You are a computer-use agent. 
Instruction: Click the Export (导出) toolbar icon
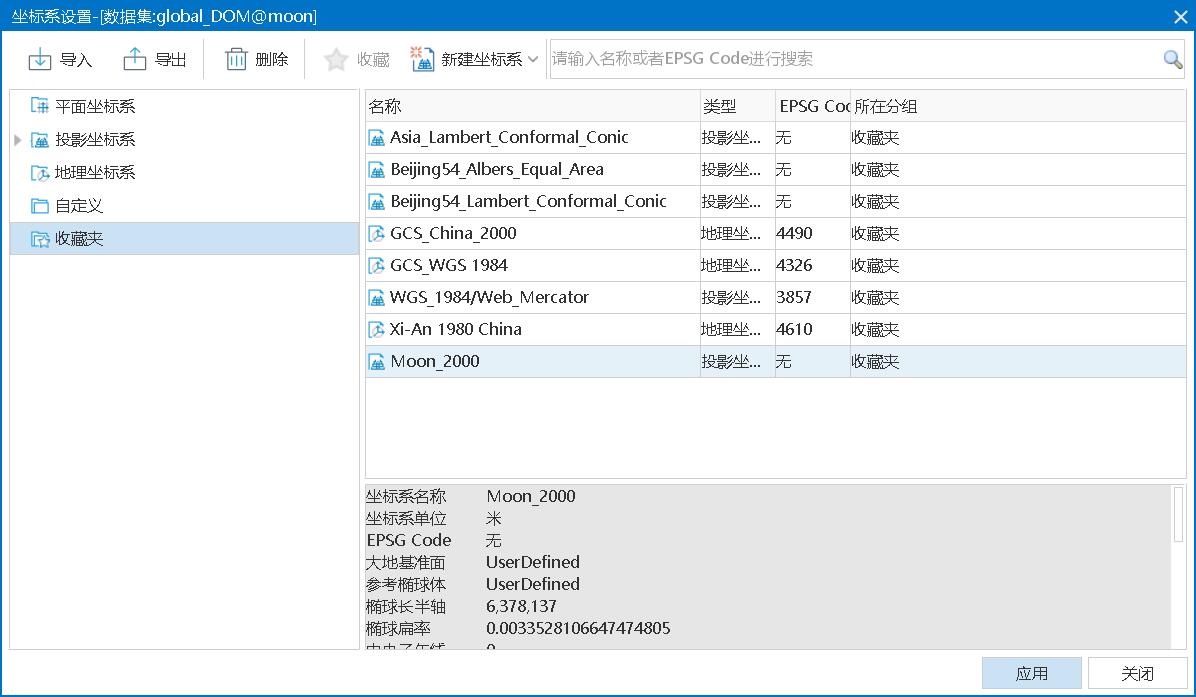click(135, 60)
